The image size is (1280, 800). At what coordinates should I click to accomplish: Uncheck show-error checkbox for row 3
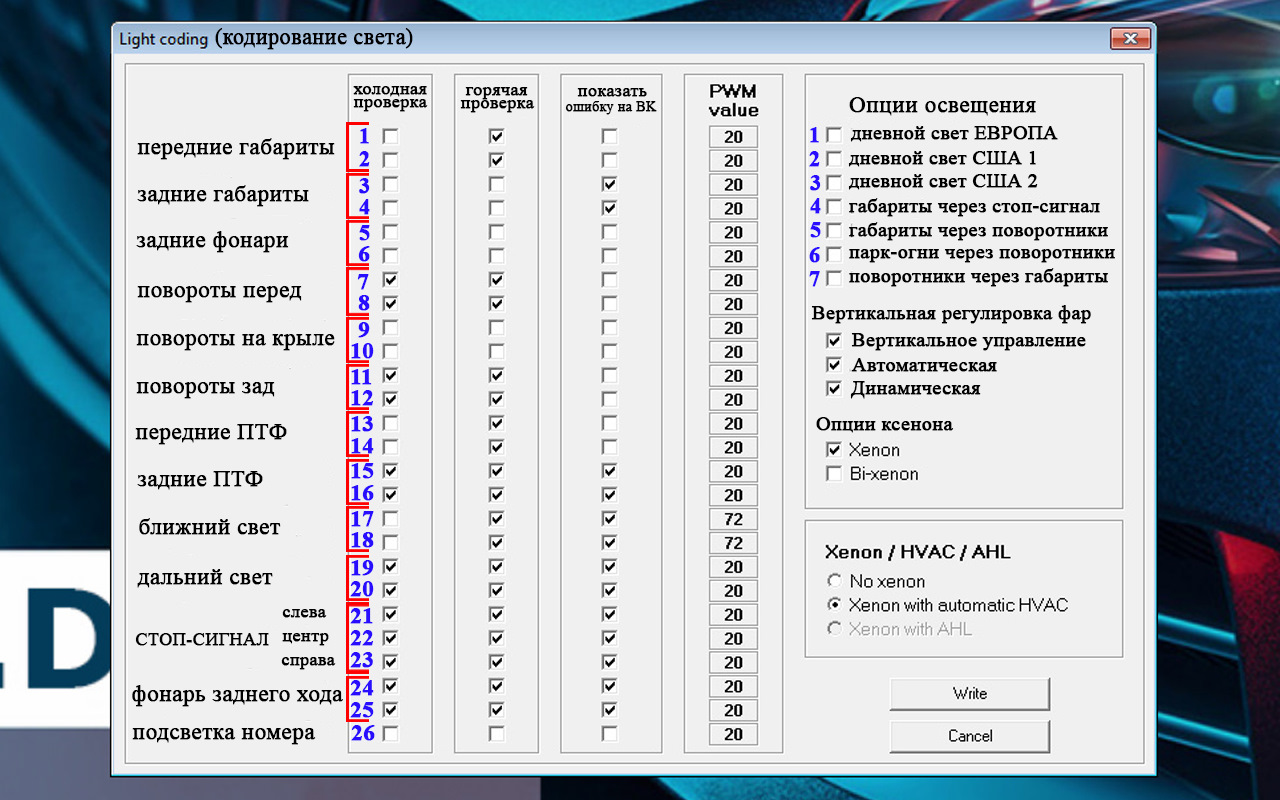coord(609,184)
